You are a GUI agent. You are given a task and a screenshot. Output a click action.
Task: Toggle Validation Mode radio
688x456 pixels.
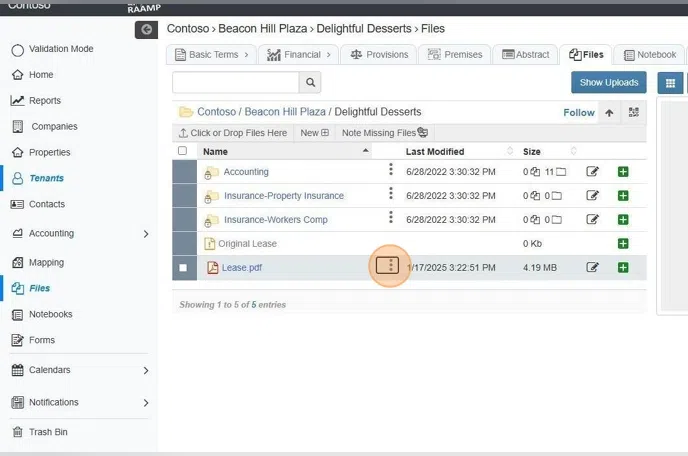point(17,49)
